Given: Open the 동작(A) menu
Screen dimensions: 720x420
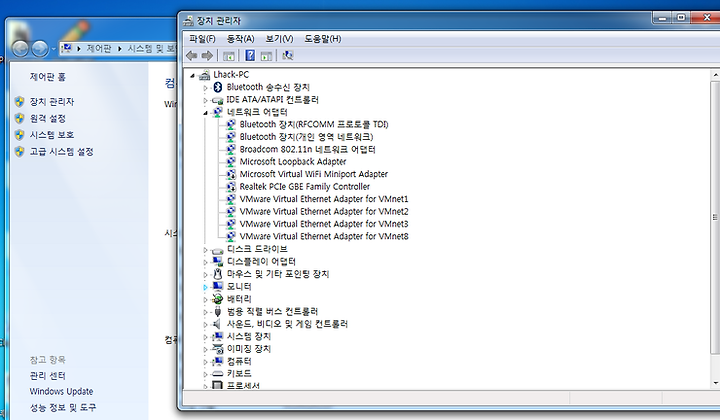Looking at the screenshot, I should 241,39.
